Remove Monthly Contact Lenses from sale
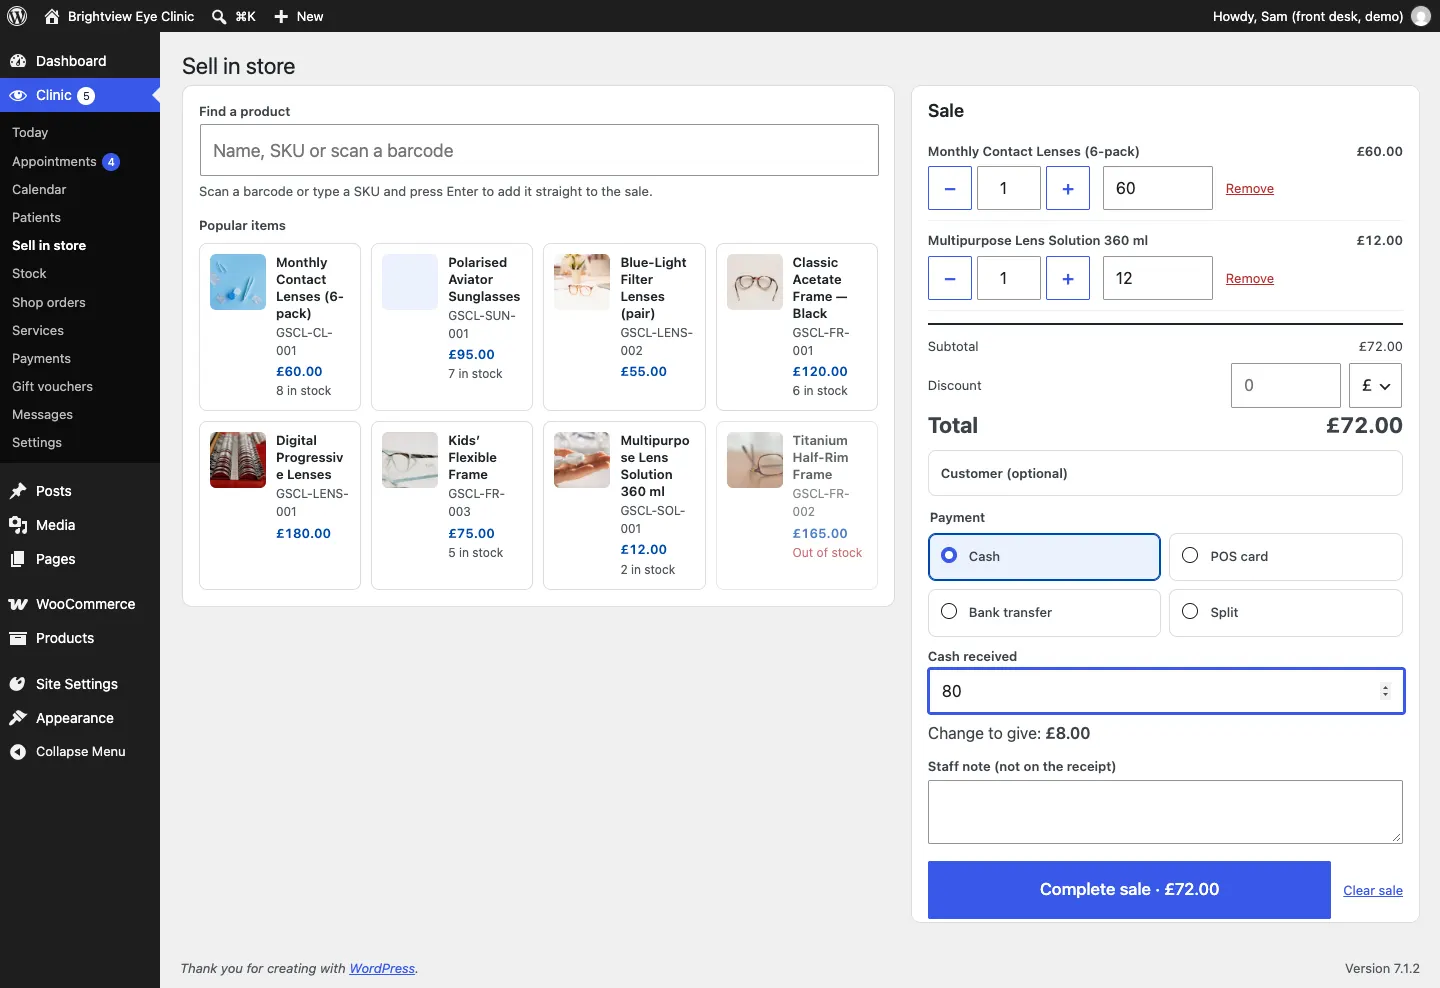 pyautogui.click(x=1250, y=188)
